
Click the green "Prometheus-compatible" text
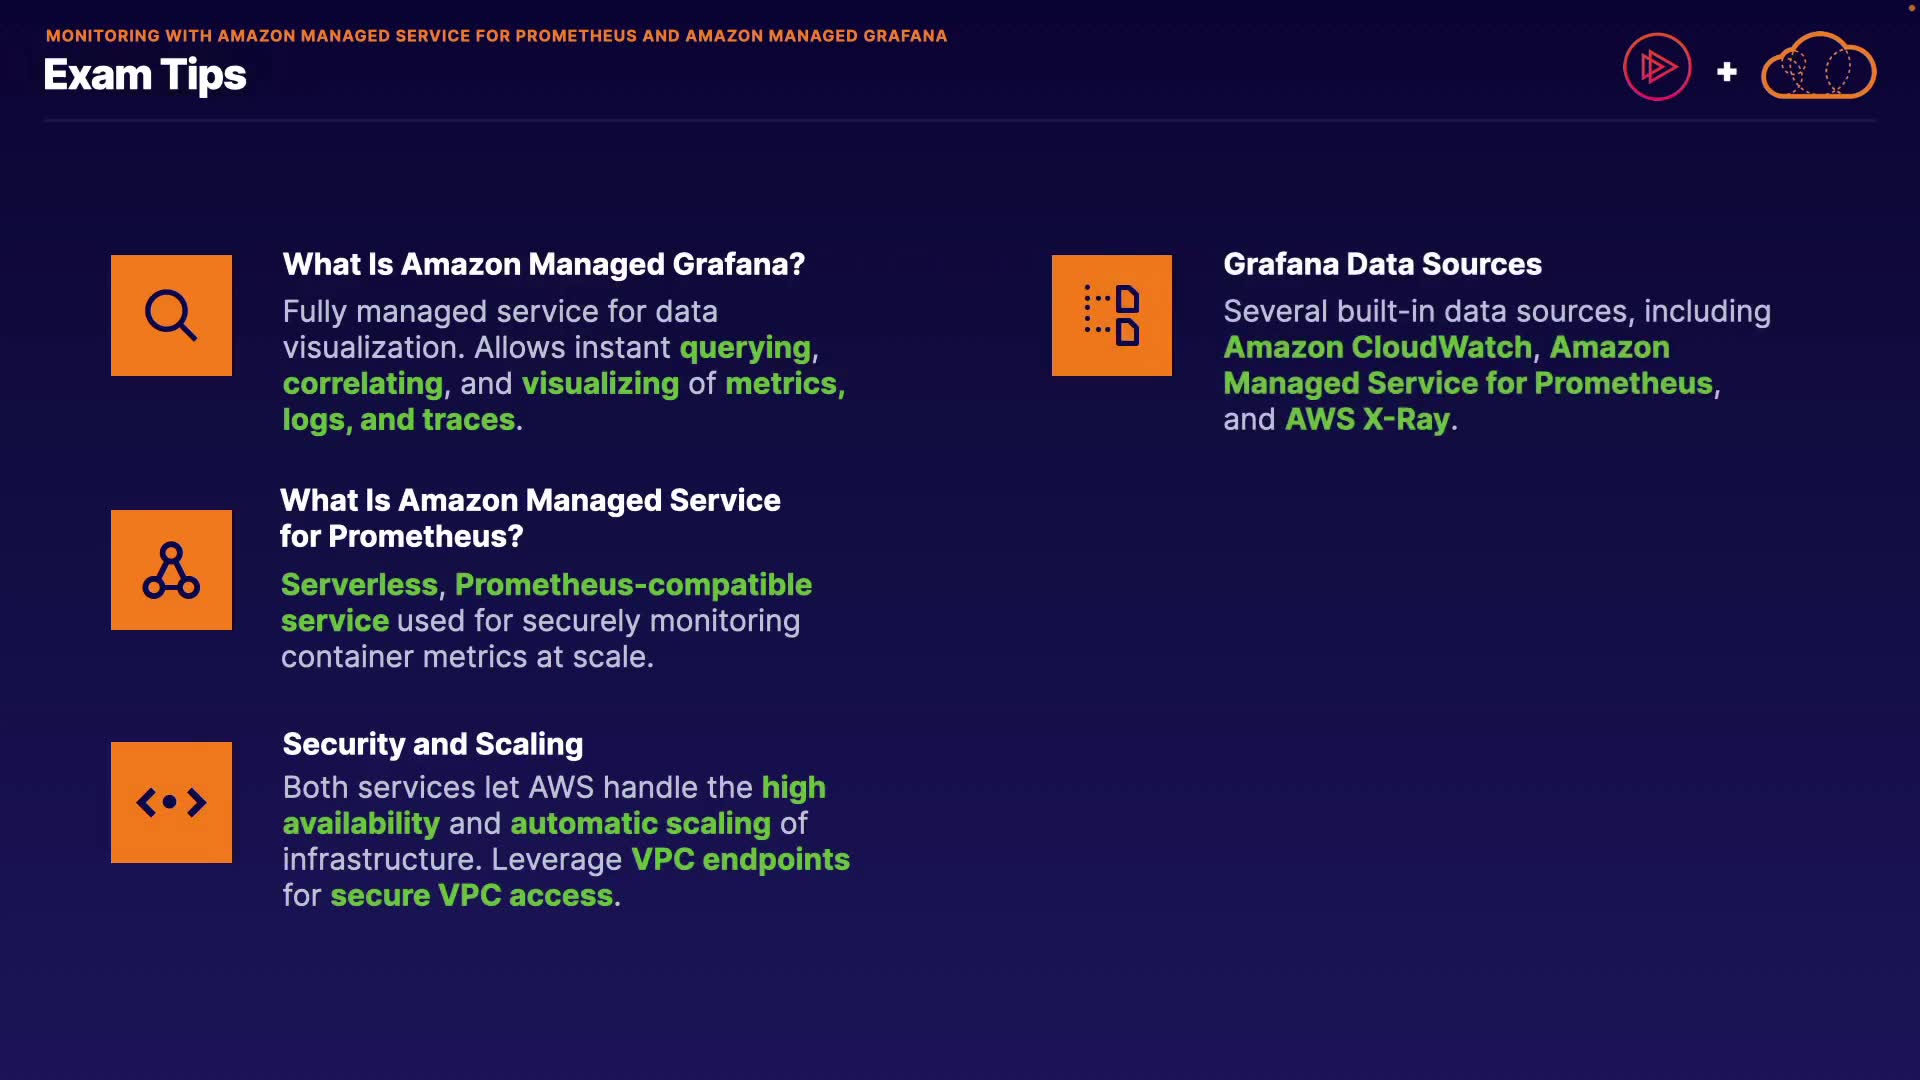click(x=633, y=584)
